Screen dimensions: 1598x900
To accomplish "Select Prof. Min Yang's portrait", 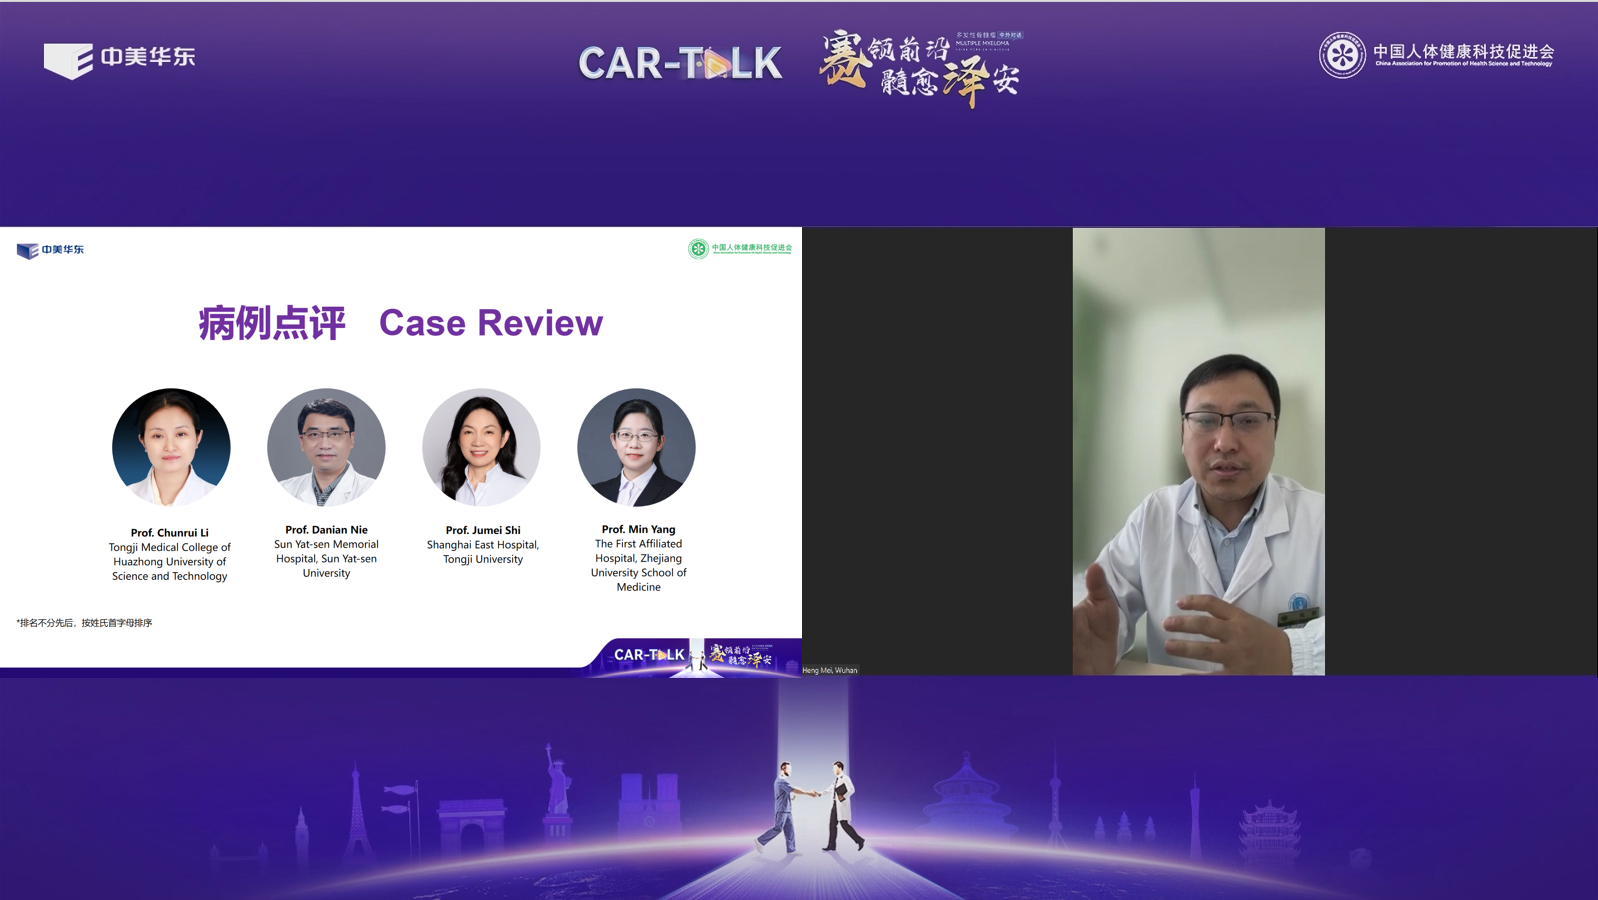I will point(636,447).
